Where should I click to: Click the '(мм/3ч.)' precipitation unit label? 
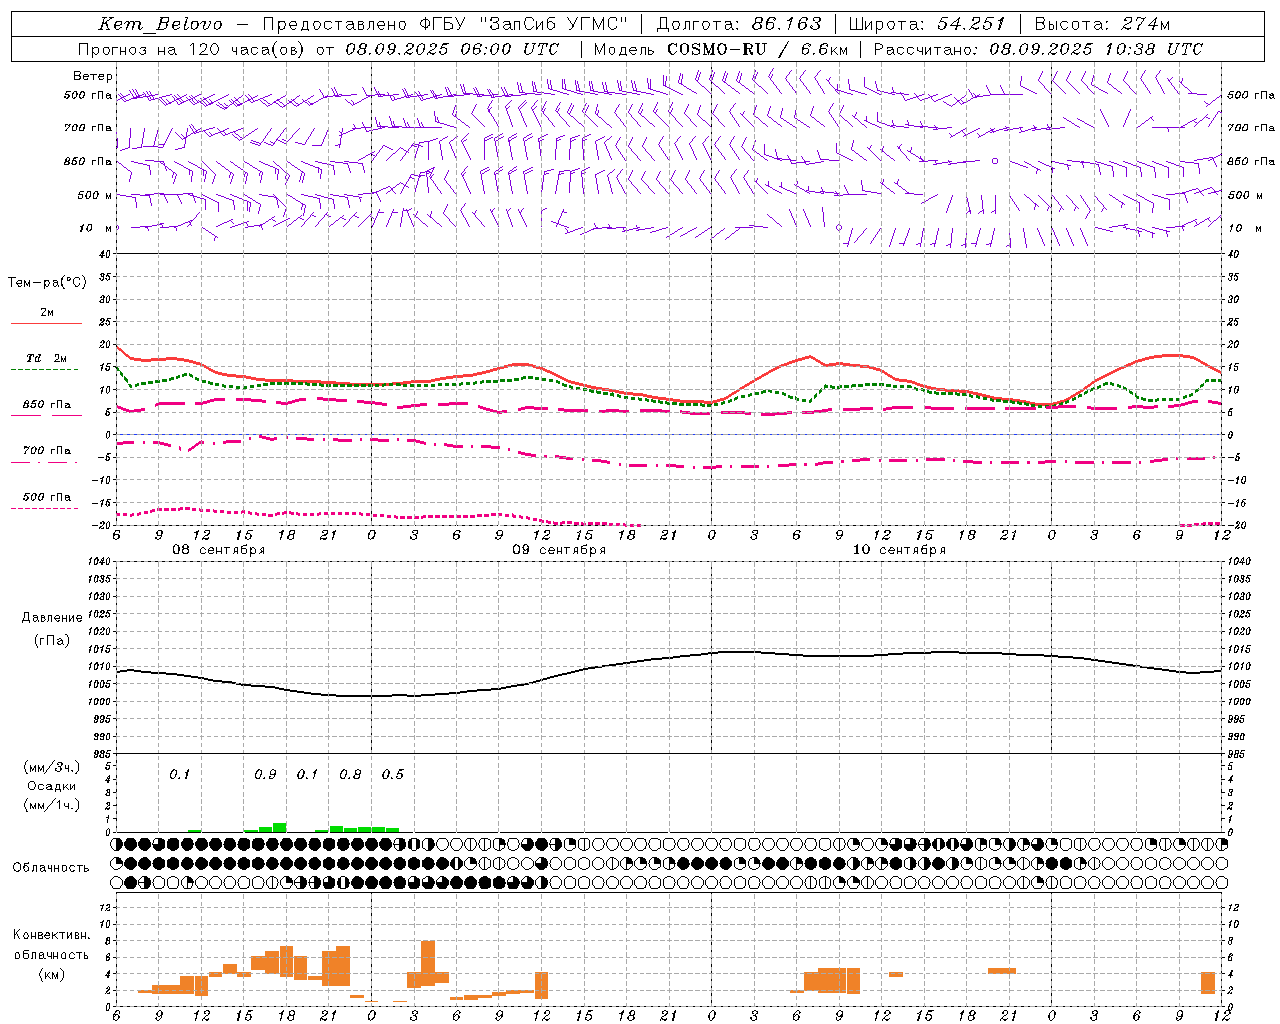tap(52, 767)
